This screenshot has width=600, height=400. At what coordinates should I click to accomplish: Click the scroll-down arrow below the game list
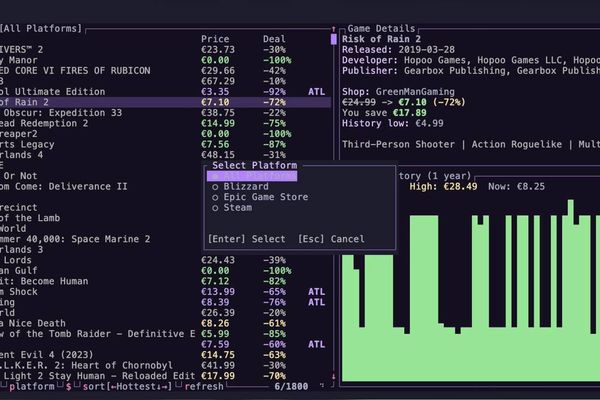pyautogui.click(x=333, y=377)
